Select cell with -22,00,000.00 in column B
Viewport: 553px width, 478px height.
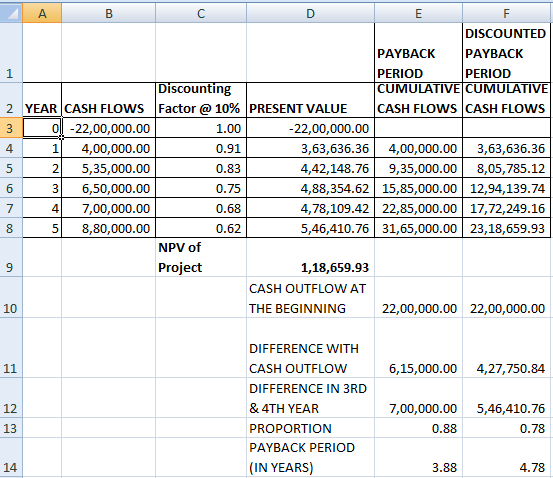(109, 128)
